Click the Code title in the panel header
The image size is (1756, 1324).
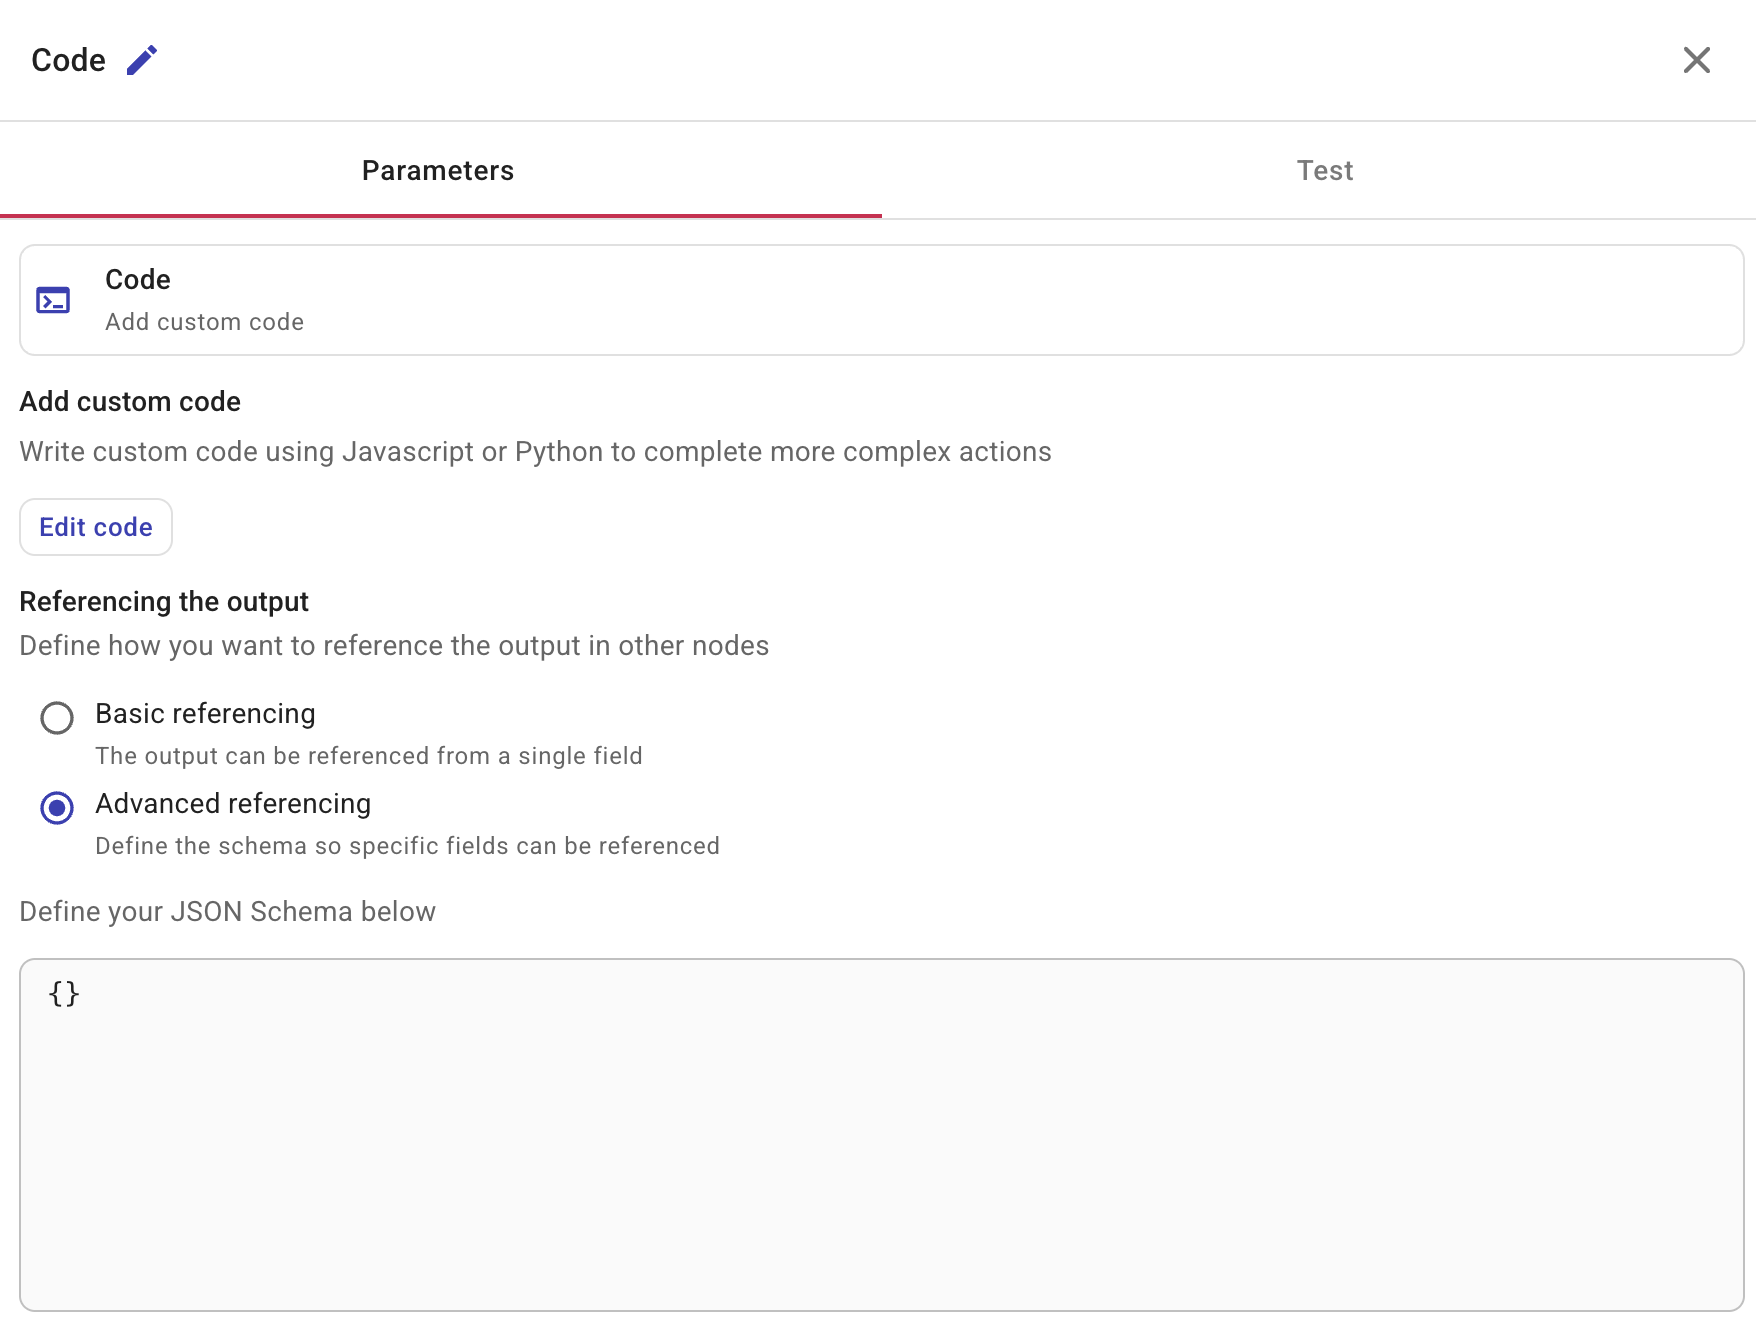coord(68,60)
